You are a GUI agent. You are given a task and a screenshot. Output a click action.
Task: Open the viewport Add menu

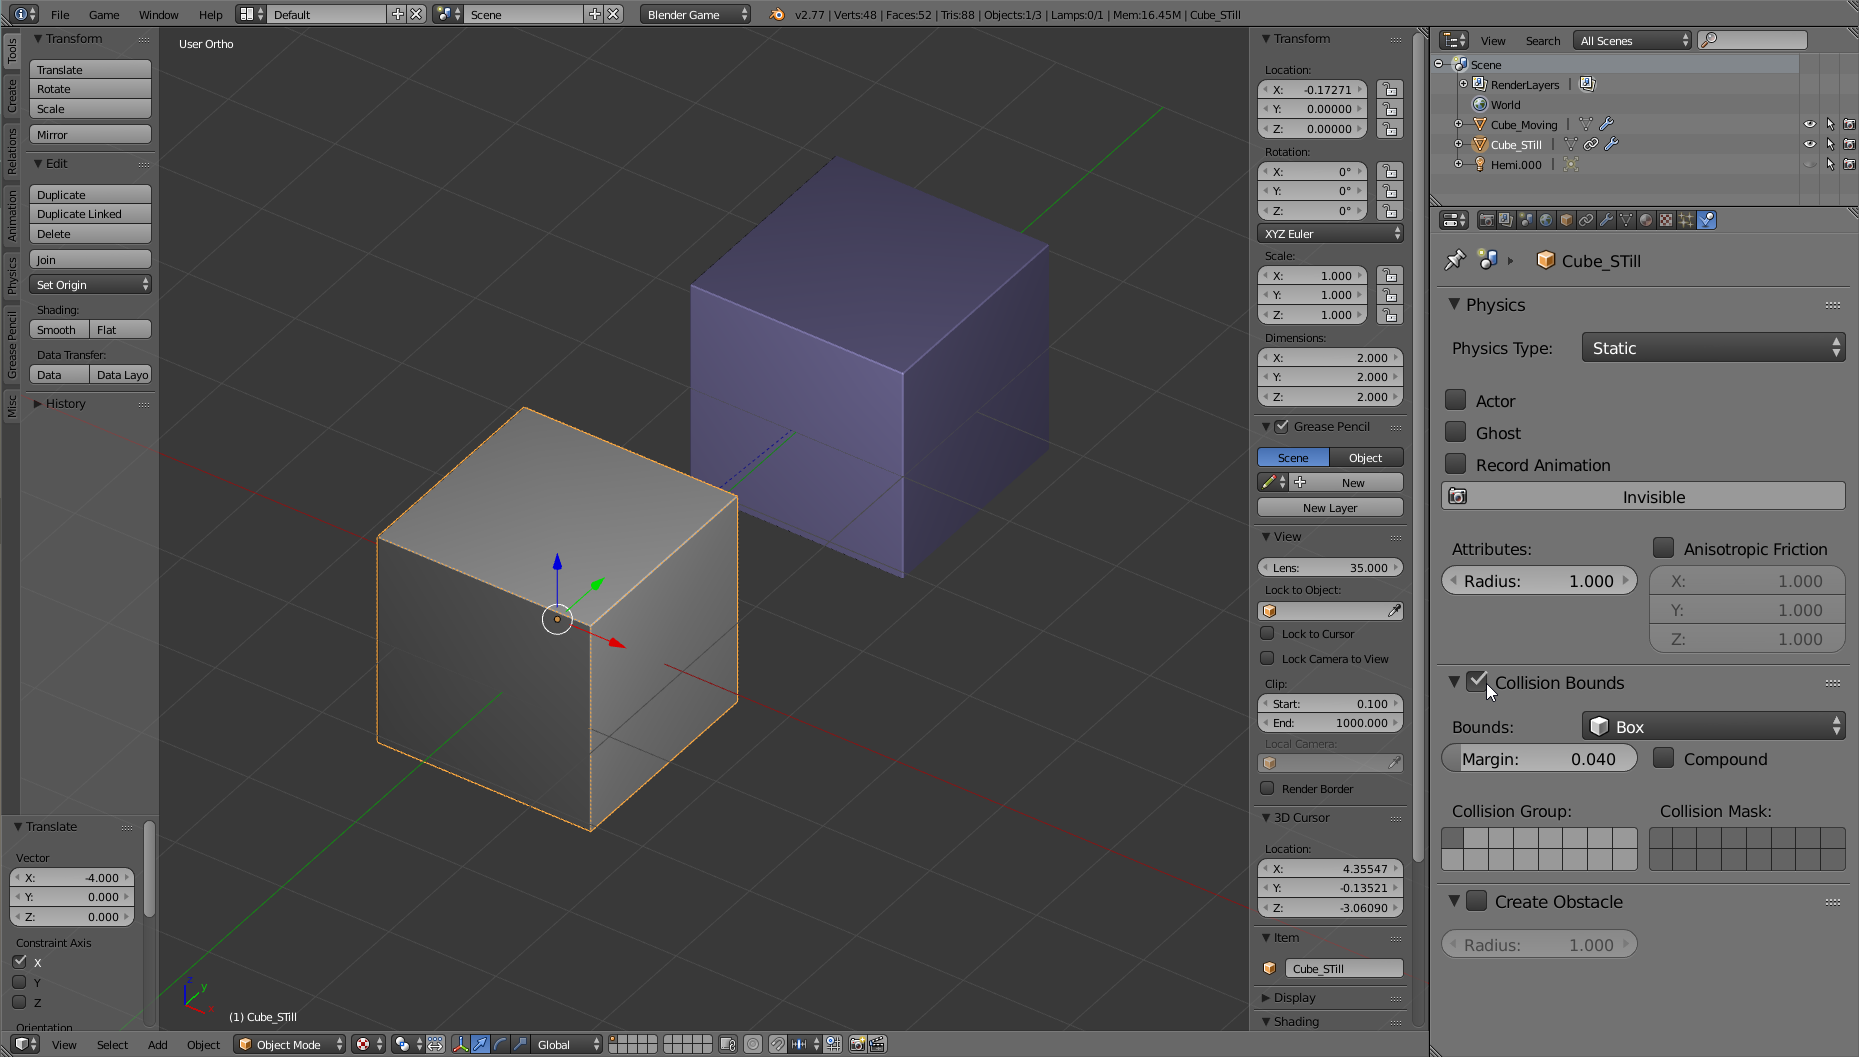pos(157,1045)
